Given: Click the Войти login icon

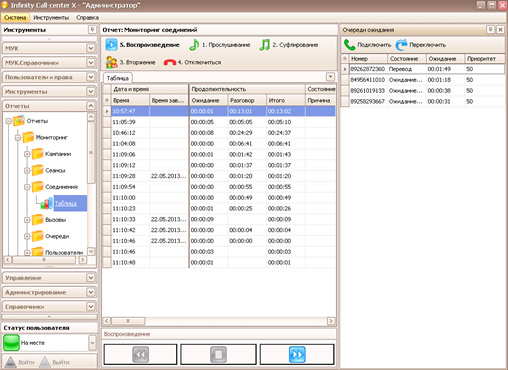Looking at the screenshot, I should click(11, 362).
